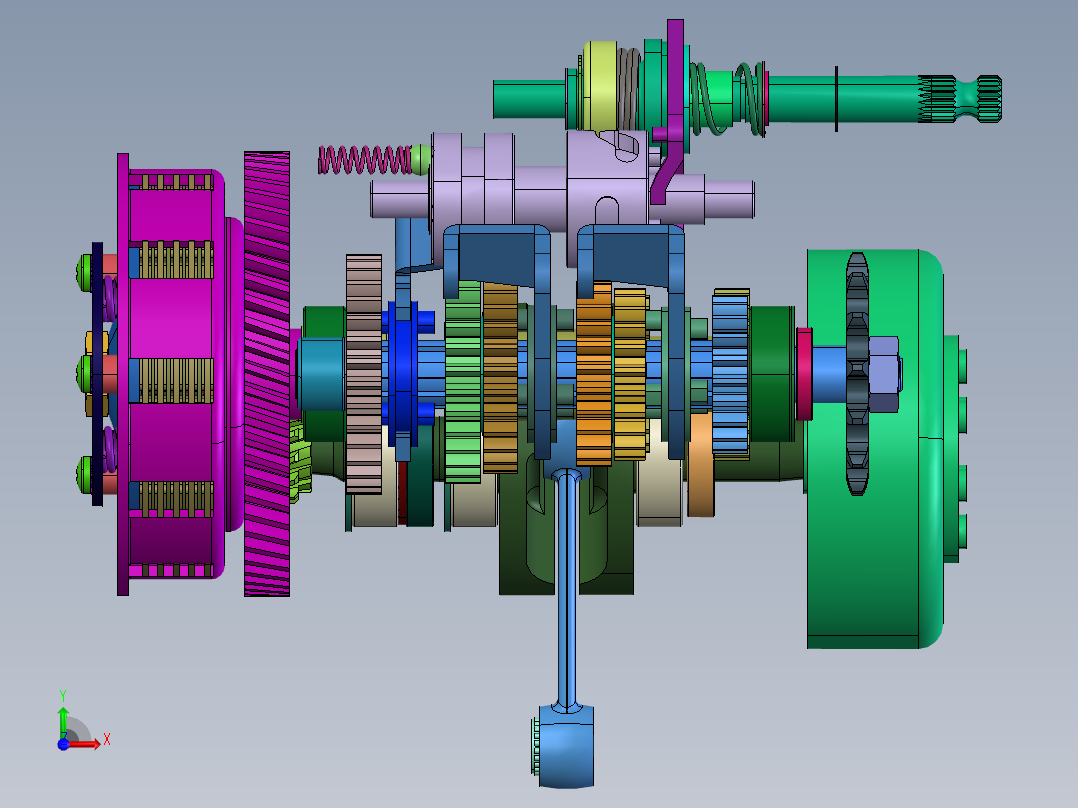Select the small yellow-green pinion below the clutch gear

point(300,461)
